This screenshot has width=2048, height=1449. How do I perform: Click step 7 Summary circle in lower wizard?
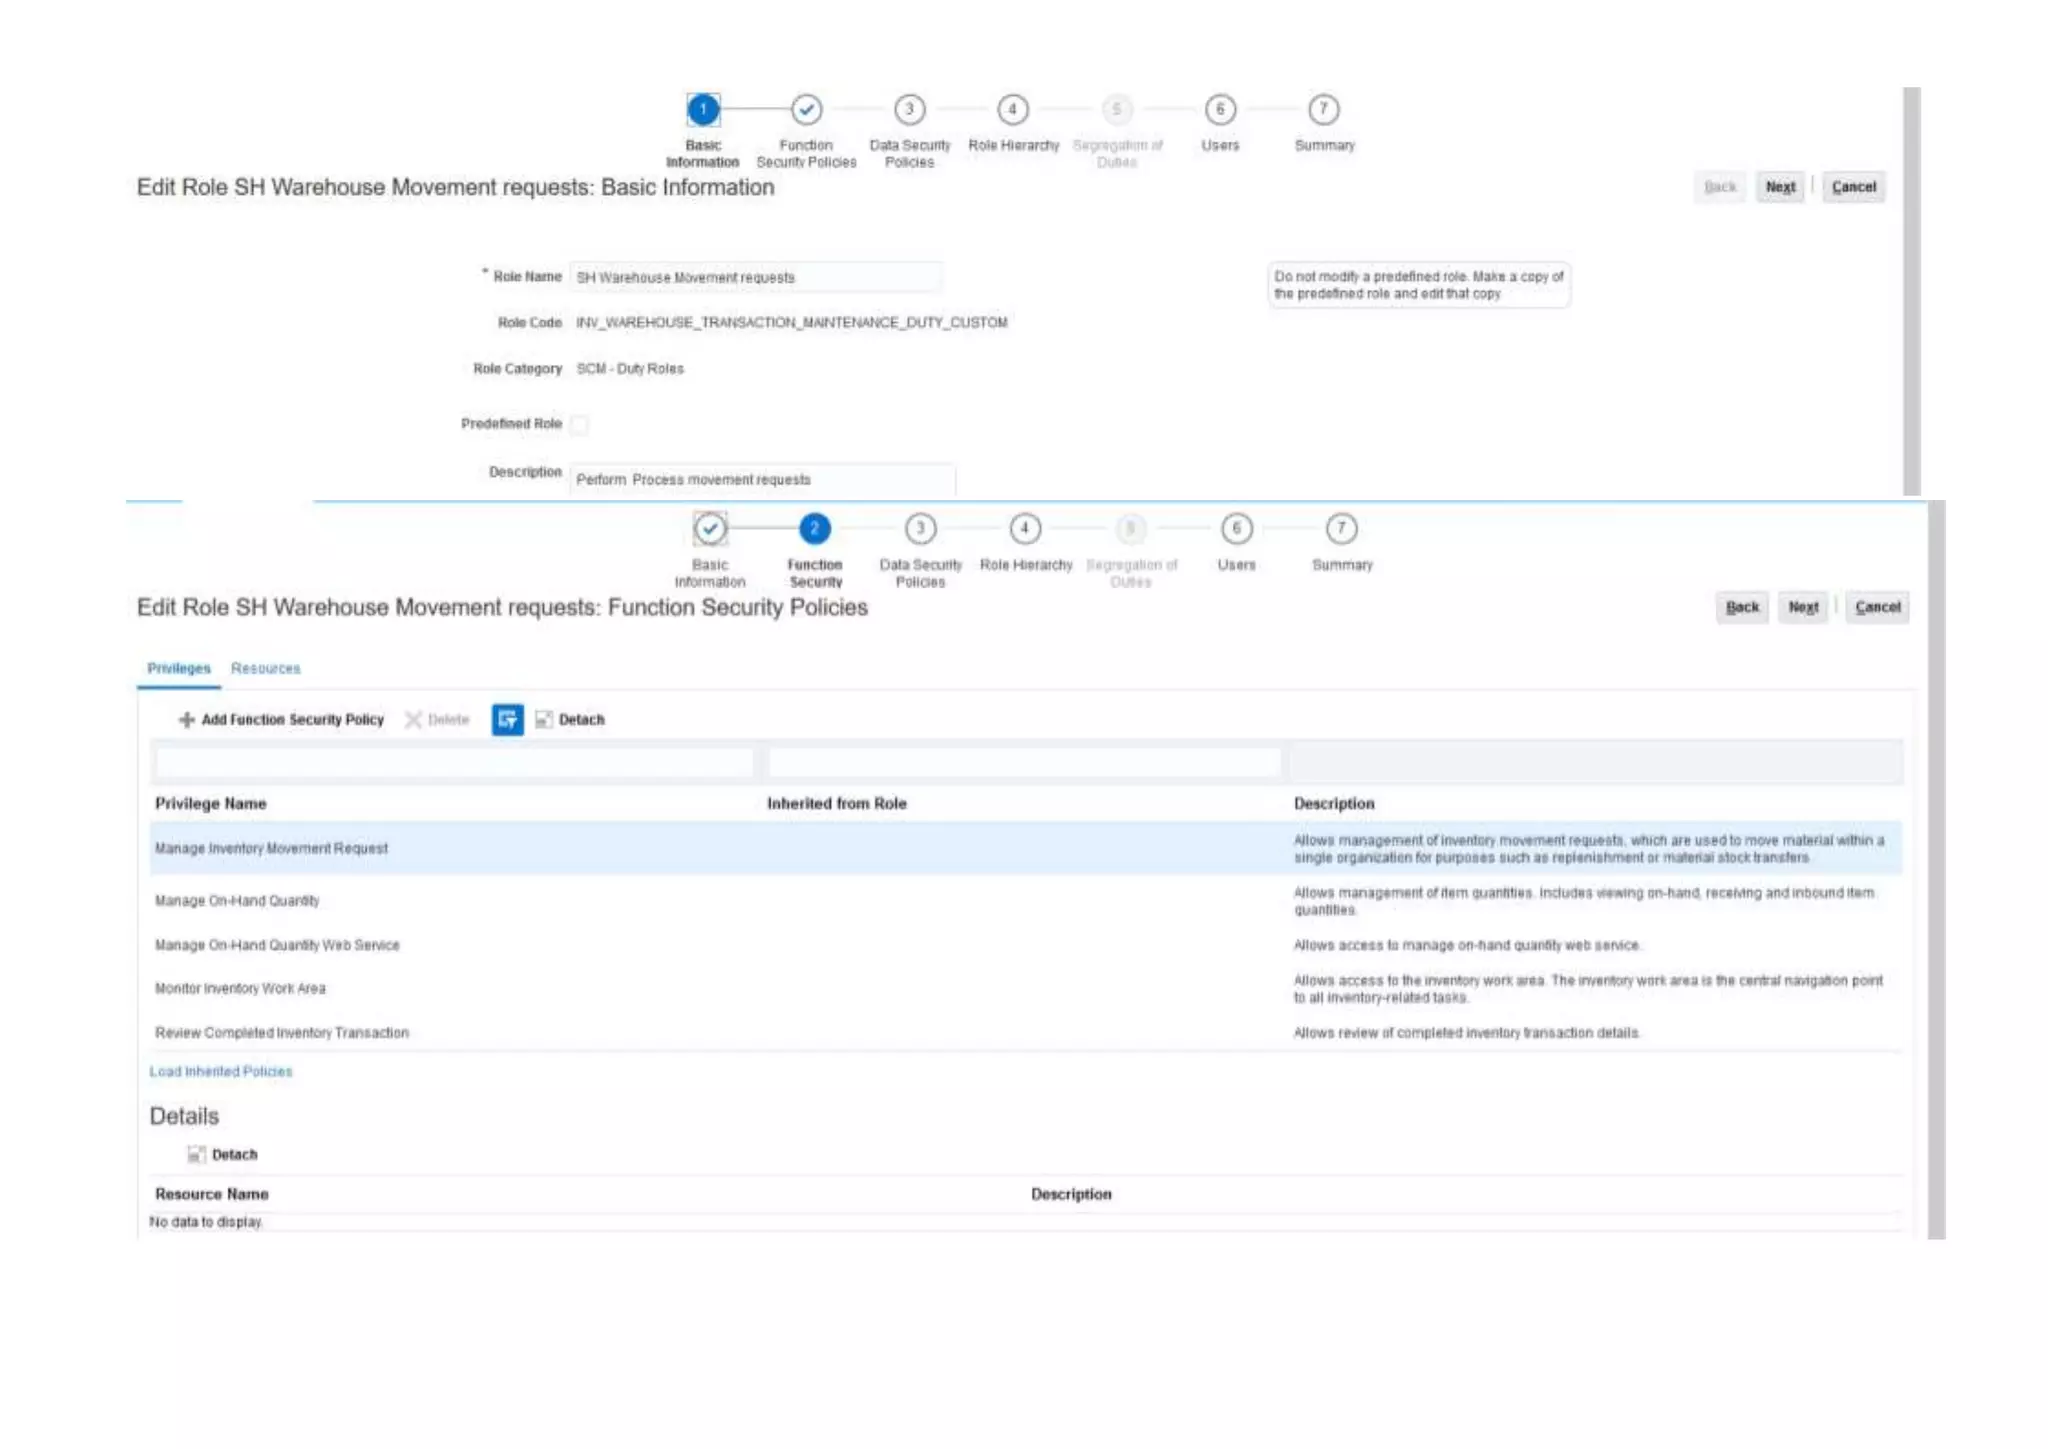[x=1341, y=528]
